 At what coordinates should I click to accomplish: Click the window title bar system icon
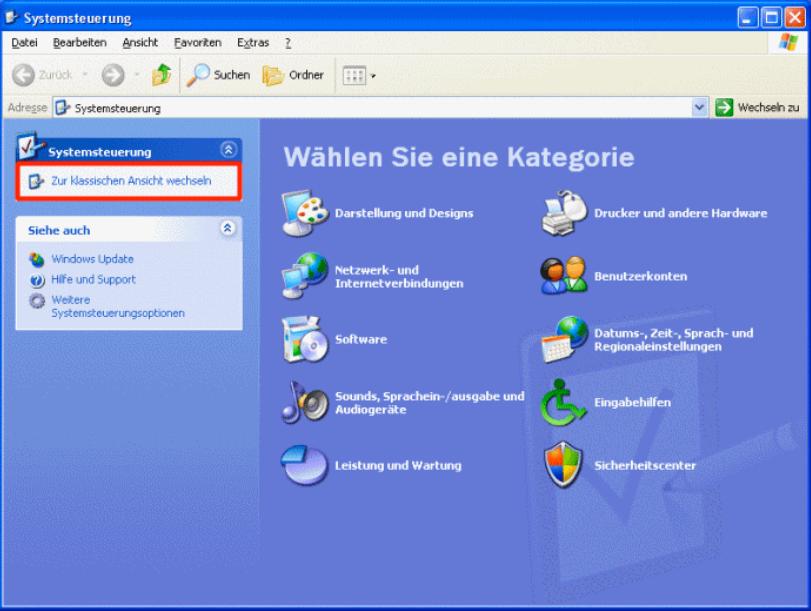11,18
